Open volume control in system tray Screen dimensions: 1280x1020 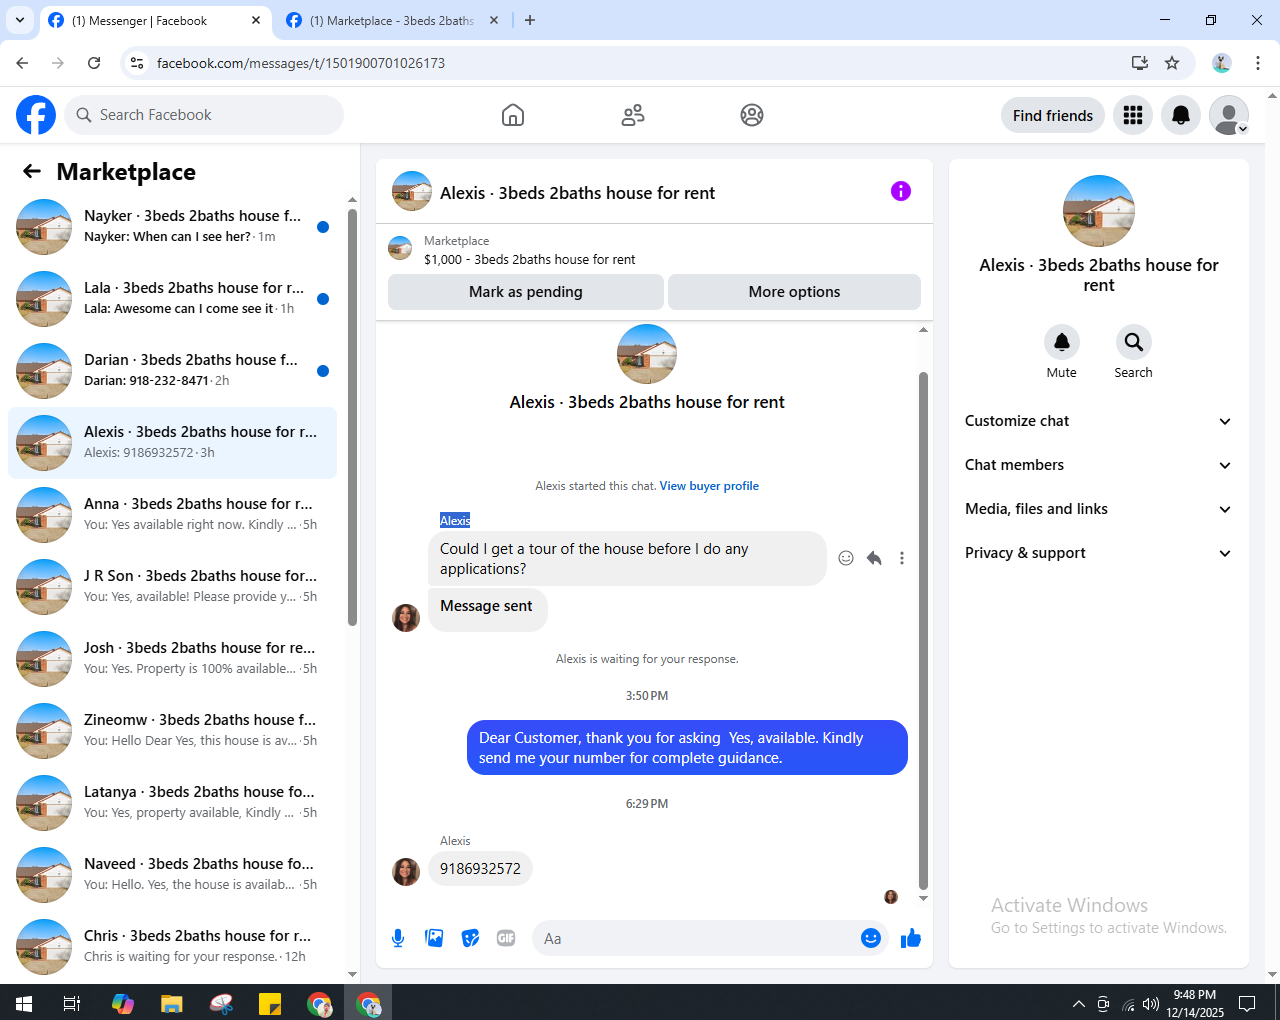point(1151,1003)
